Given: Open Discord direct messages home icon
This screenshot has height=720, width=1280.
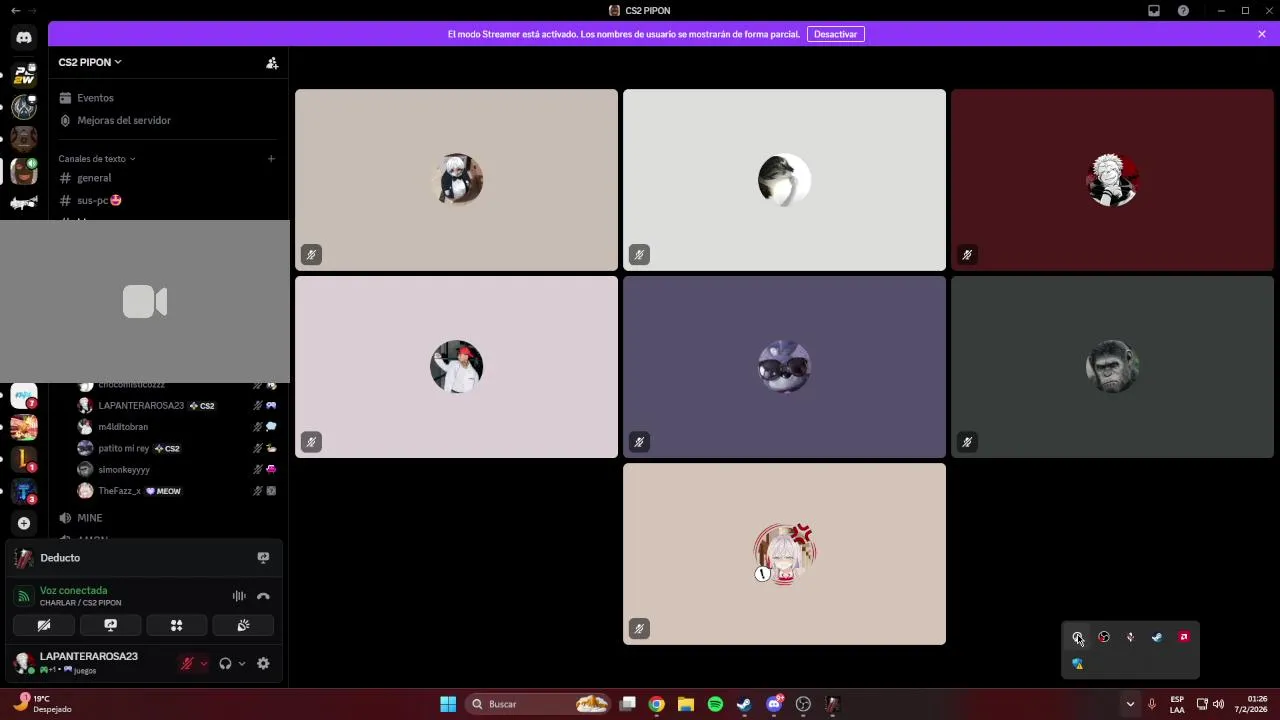Looking at the screenshot, I should point(24,38).
